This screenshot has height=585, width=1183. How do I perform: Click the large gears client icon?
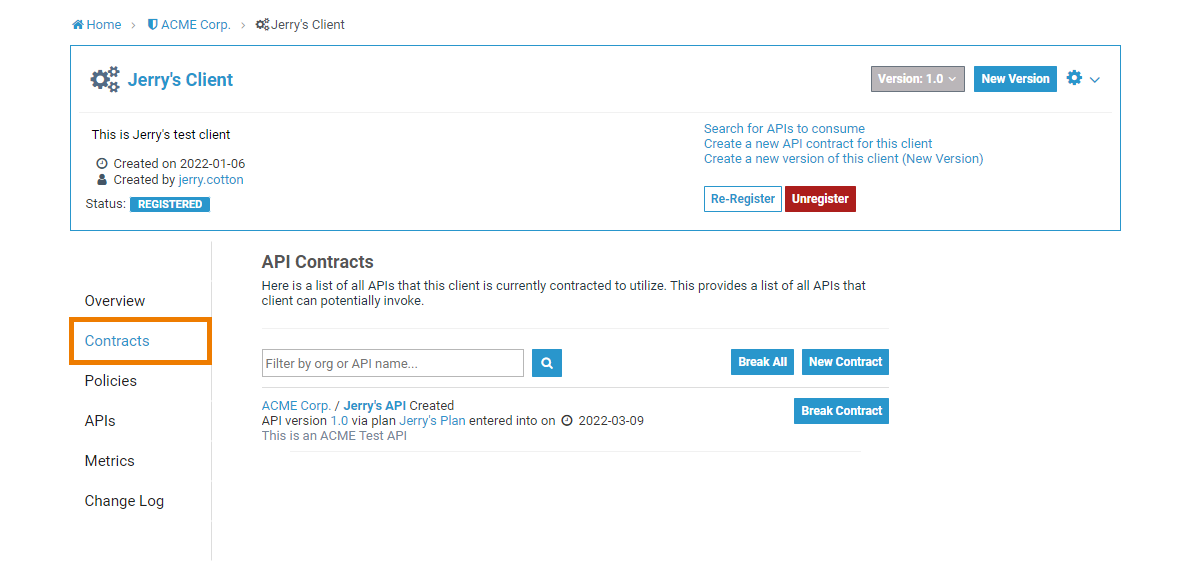tap(105, 79)
